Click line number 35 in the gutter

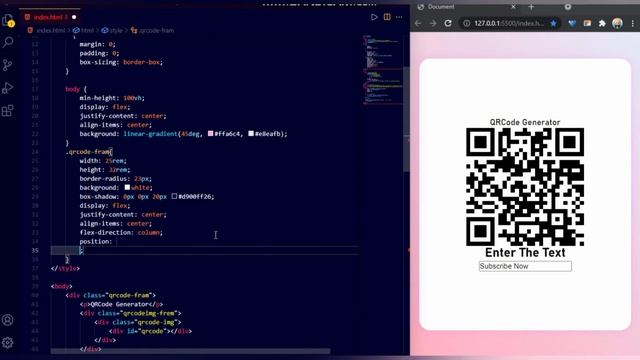[x=35, y=250]
